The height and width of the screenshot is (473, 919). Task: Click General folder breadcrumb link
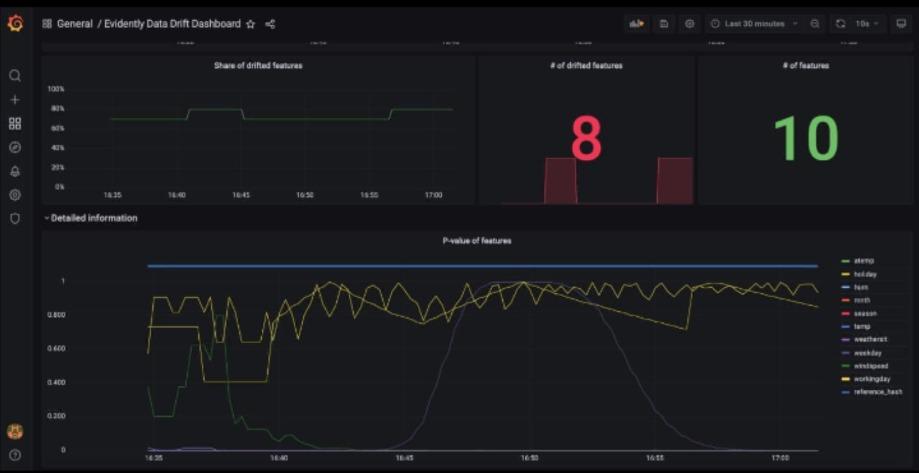point(75,24)
